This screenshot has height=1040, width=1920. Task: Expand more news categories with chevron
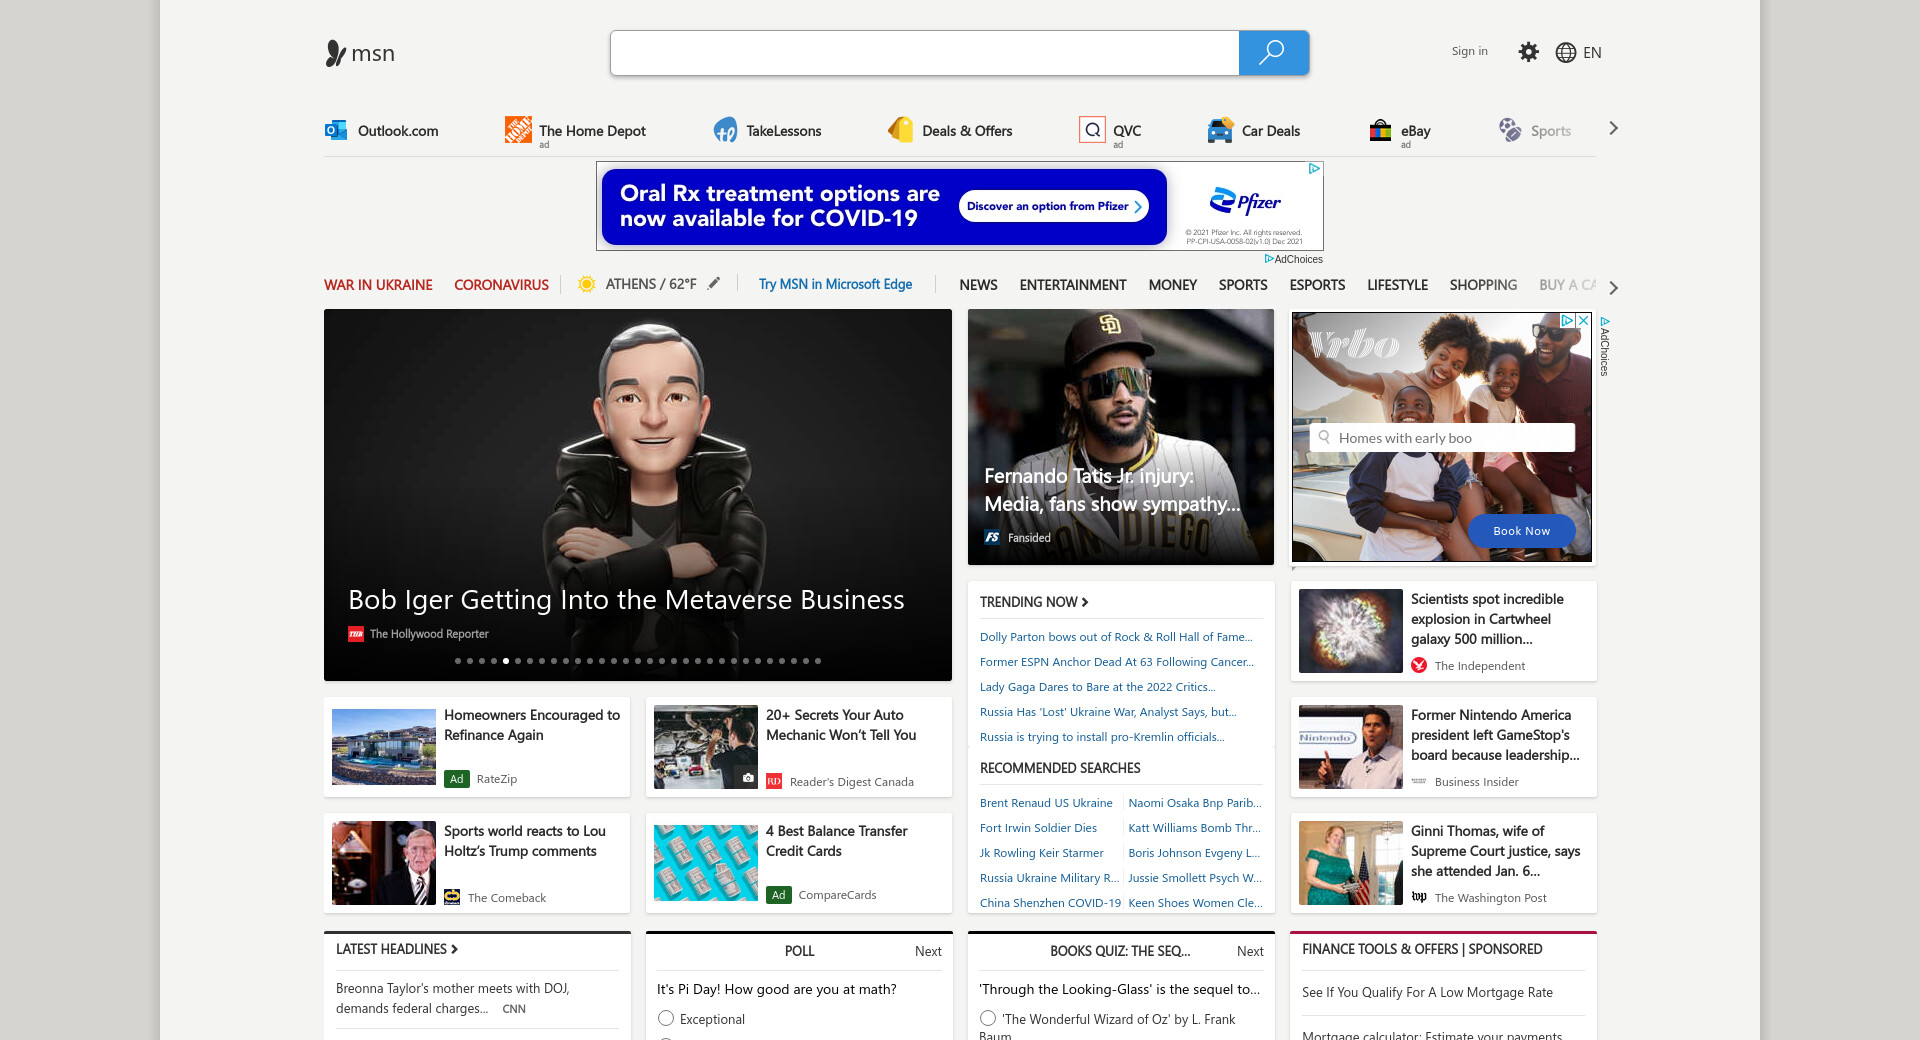point(1613,287)
